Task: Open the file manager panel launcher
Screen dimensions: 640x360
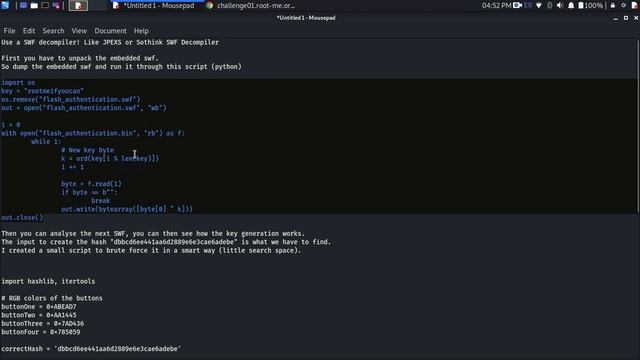Action: (x=34, y=5)
